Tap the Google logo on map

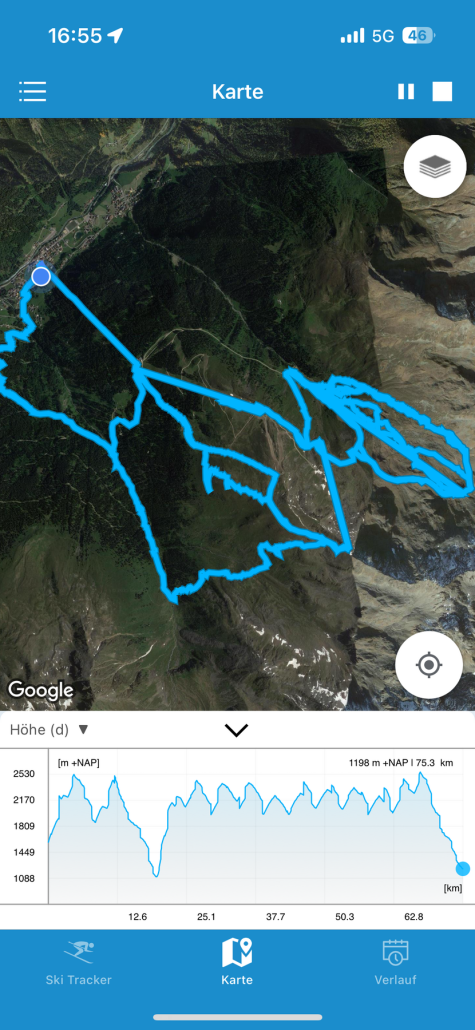pos(40,690)
